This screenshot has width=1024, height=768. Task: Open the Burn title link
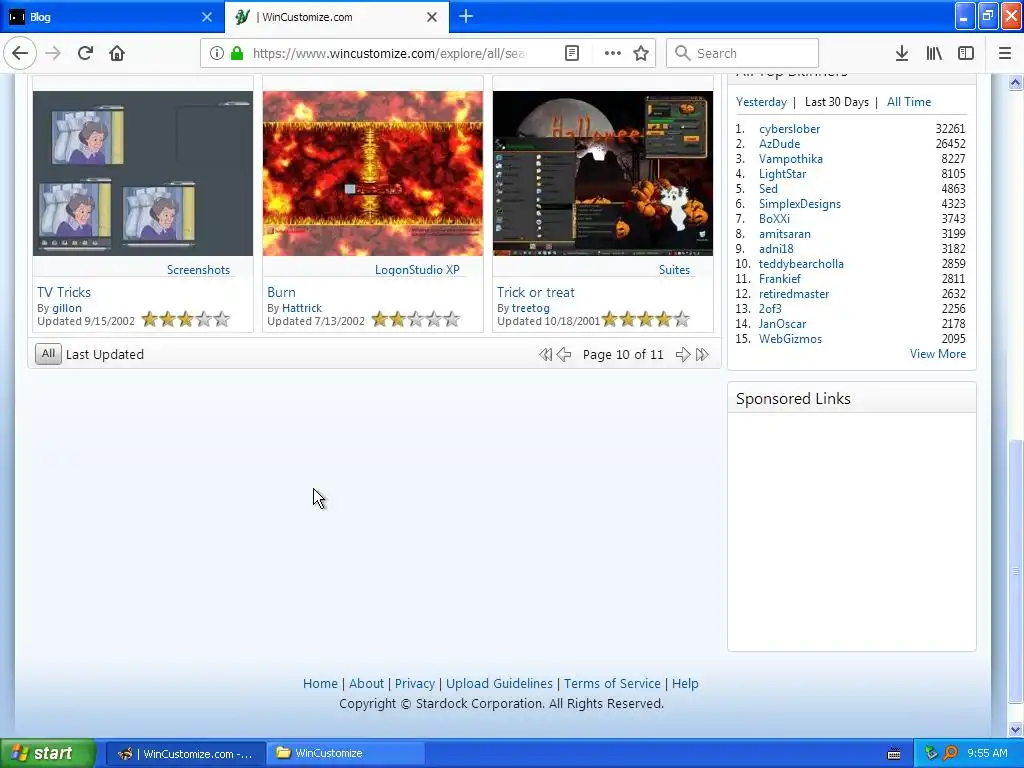tap(281, 293)
